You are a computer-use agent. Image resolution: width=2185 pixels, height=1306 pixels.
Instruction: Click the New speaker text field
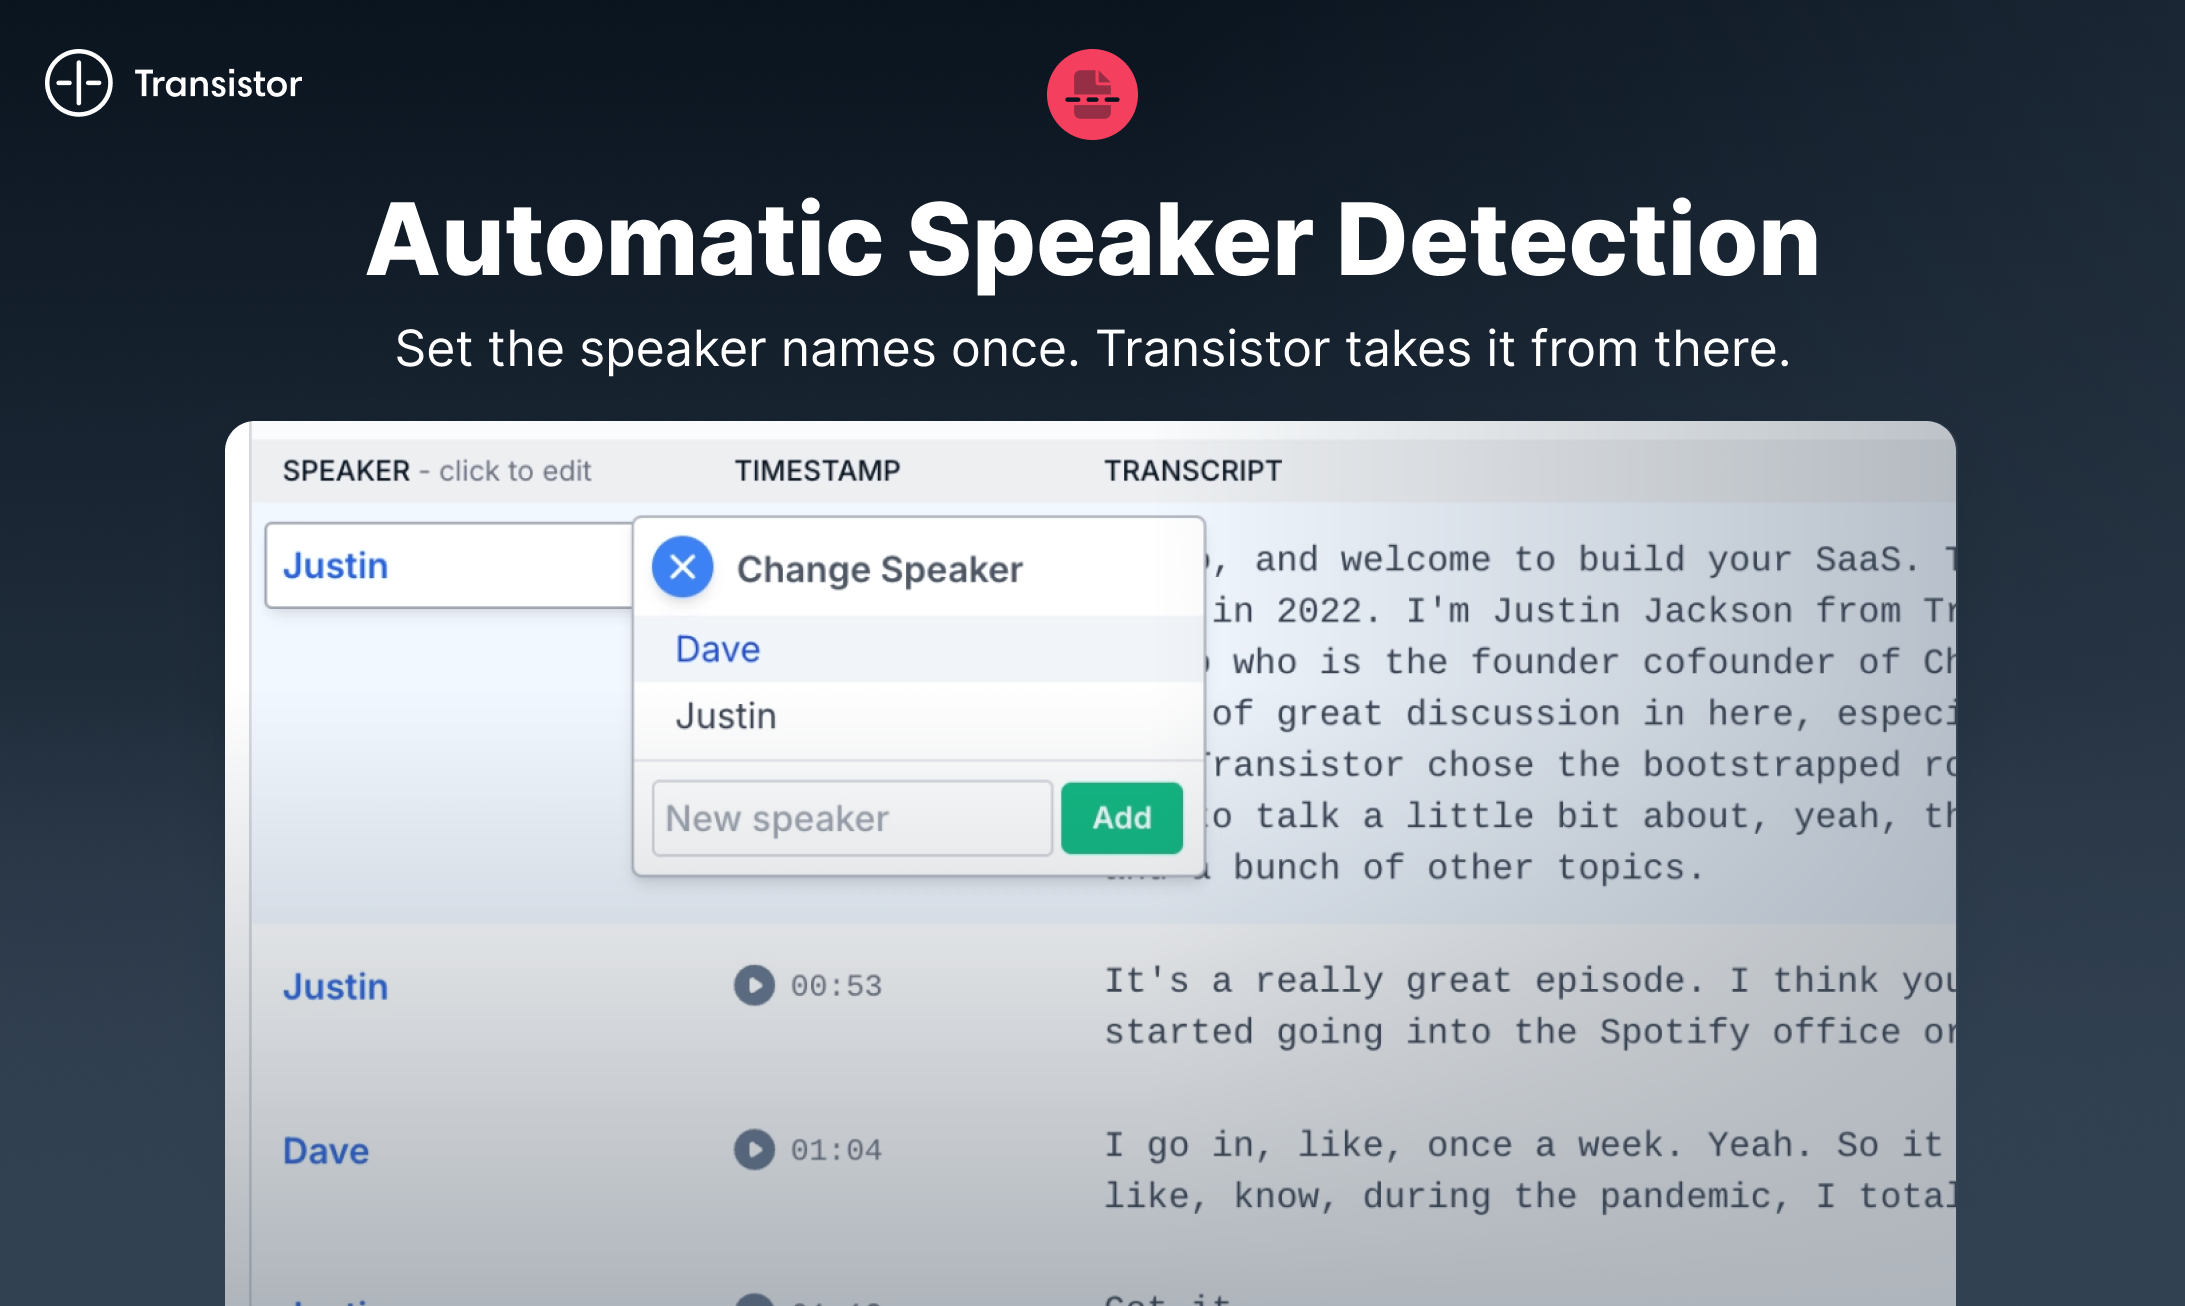[x=851, y=818]
